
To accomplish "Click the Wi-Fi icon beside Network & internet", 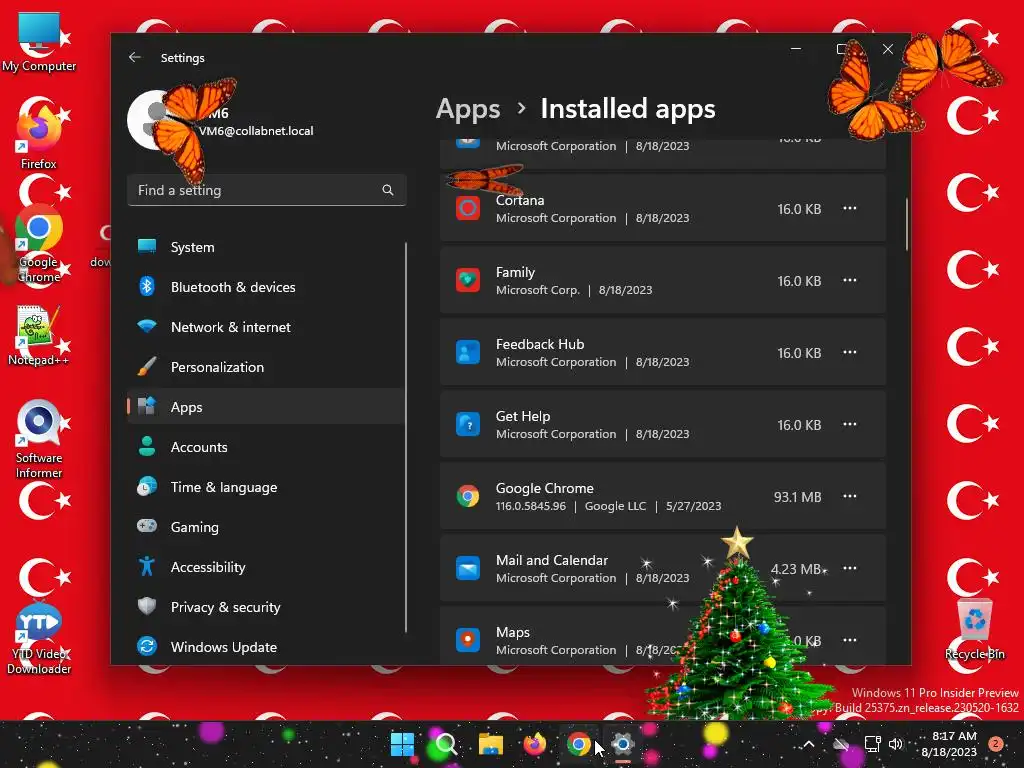I will point(147,326).
